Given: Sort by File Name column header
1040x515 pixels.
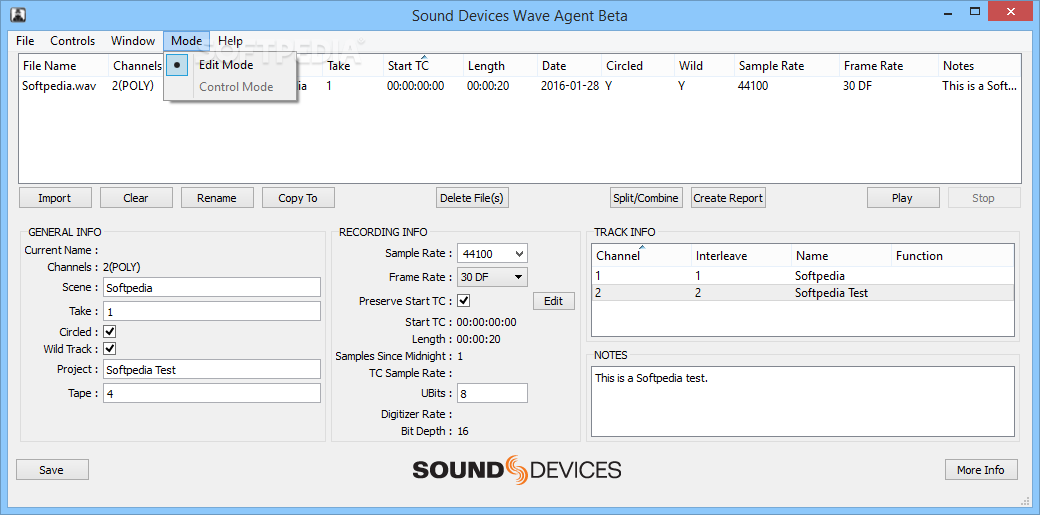Looking at the screenshot, I should click(64, 66).
